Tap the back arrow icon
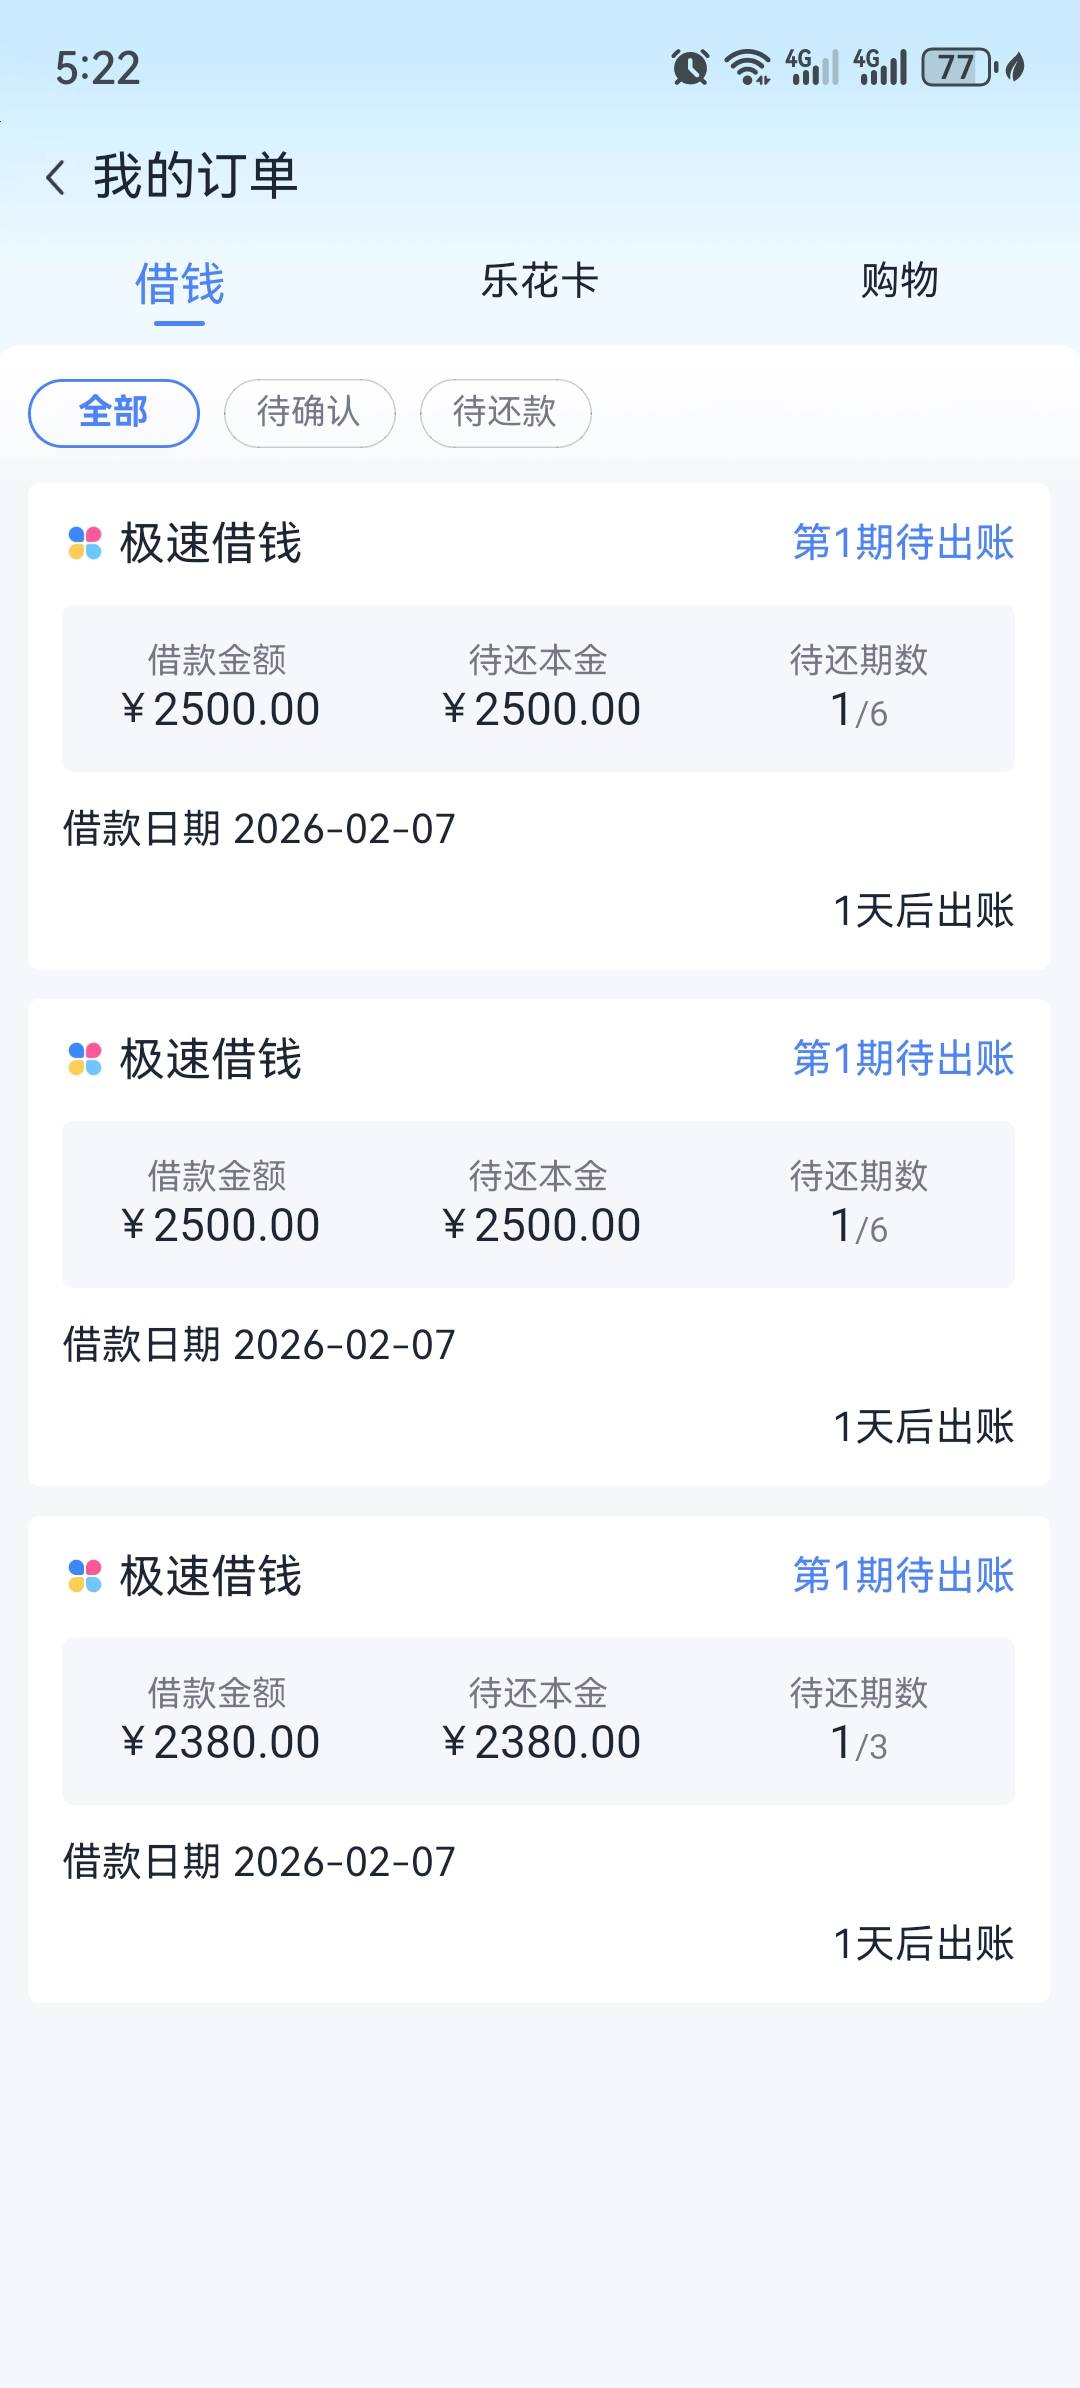 click(56, 178)
